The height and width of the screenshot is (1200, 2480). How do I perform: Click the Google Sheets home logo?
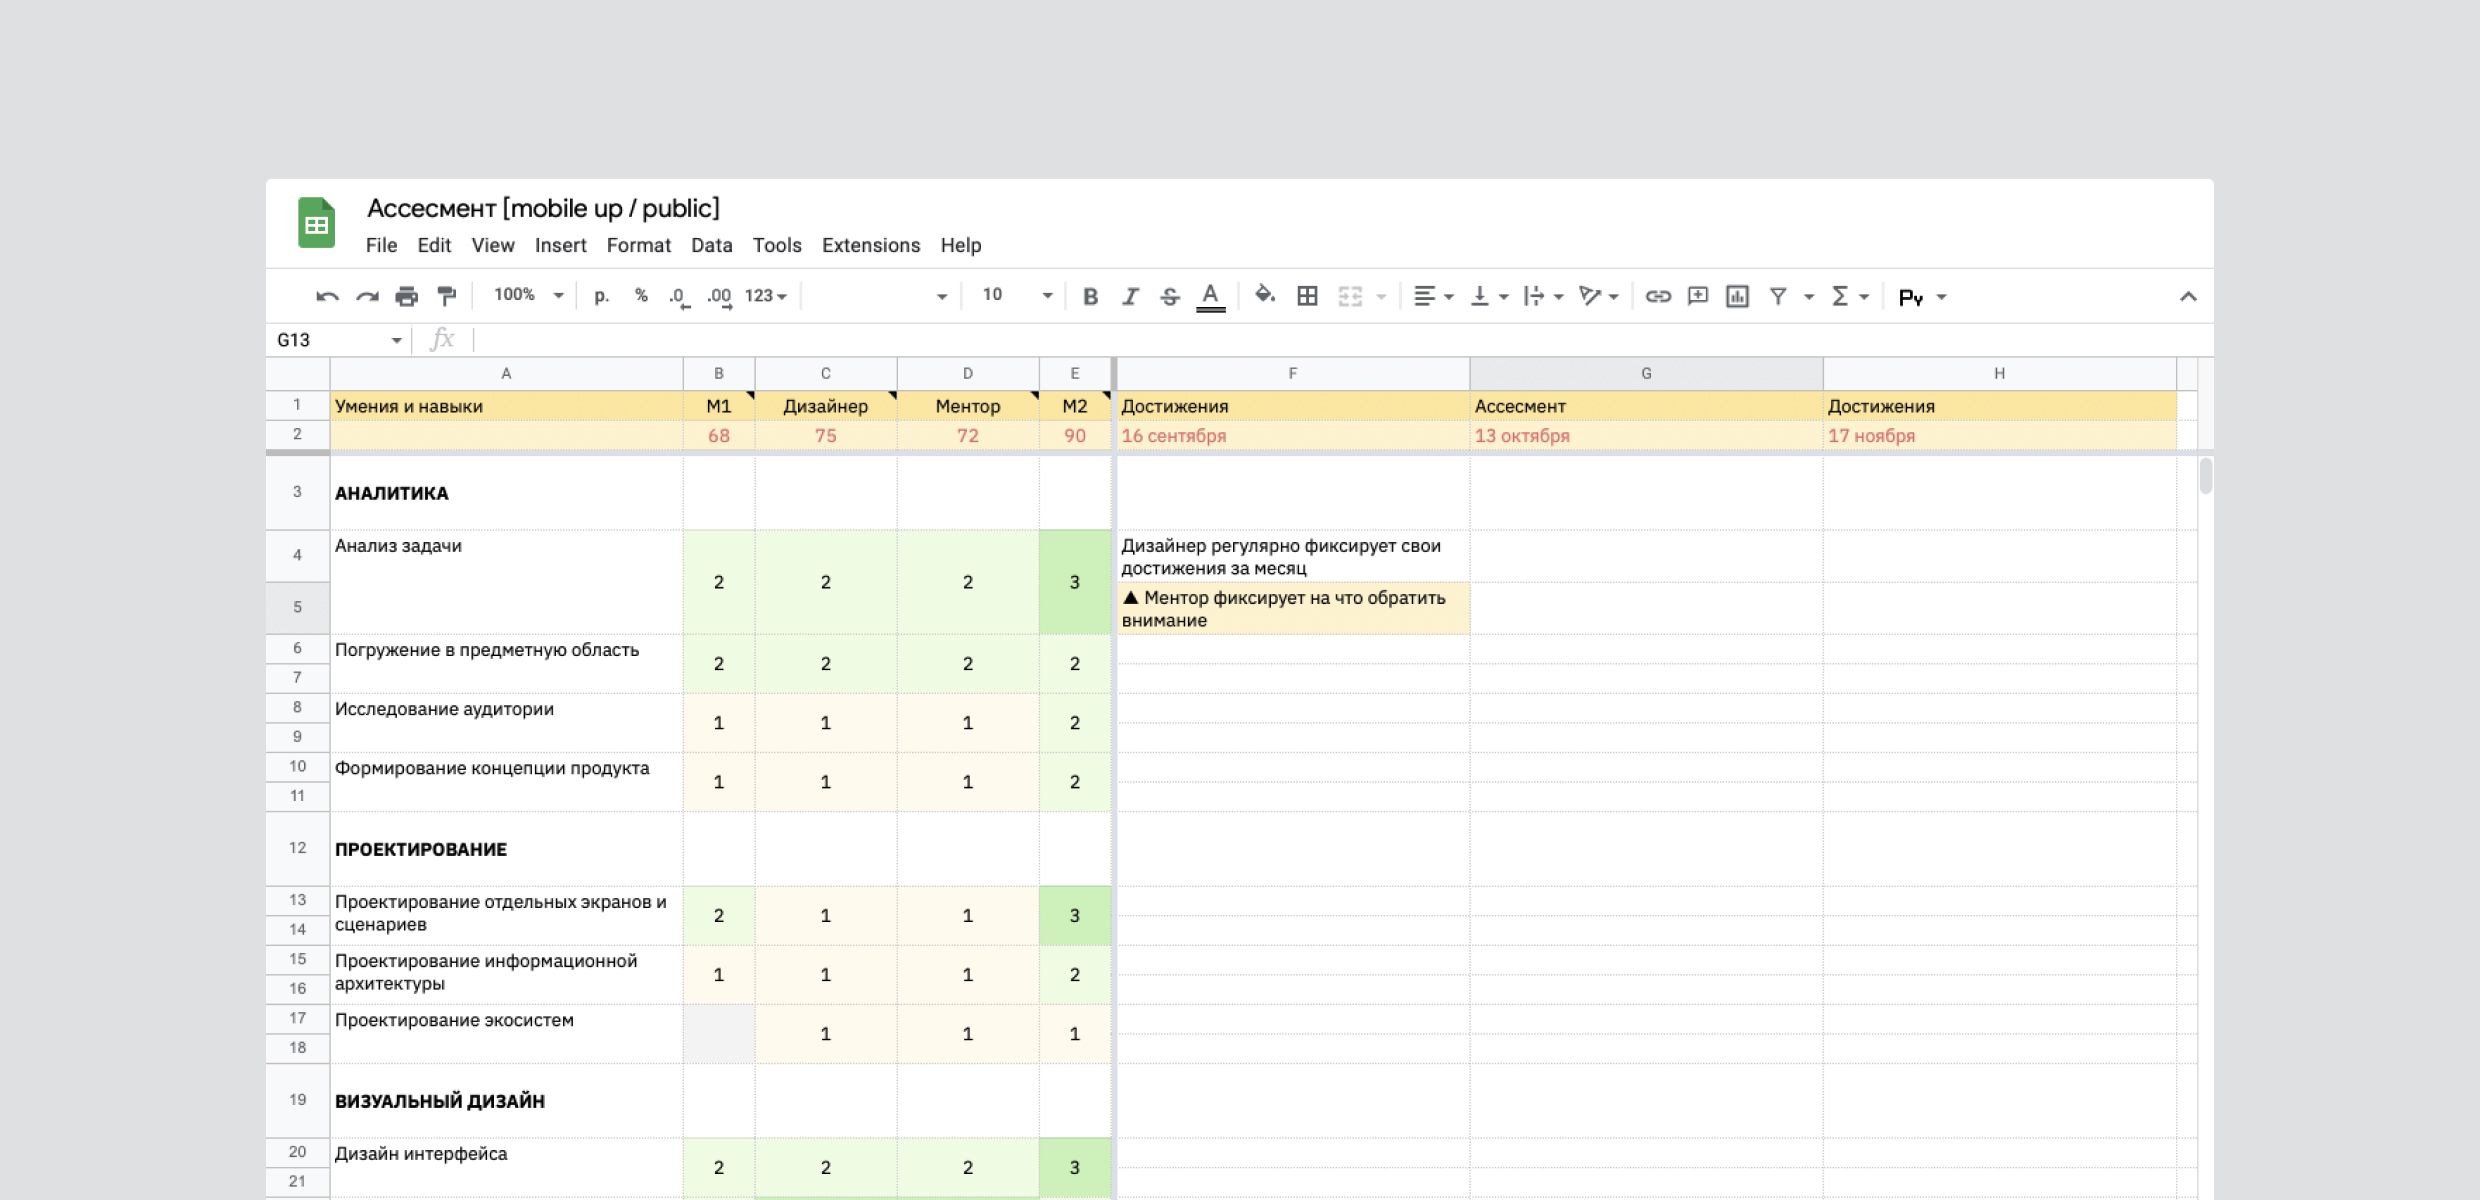click(316, 222)
